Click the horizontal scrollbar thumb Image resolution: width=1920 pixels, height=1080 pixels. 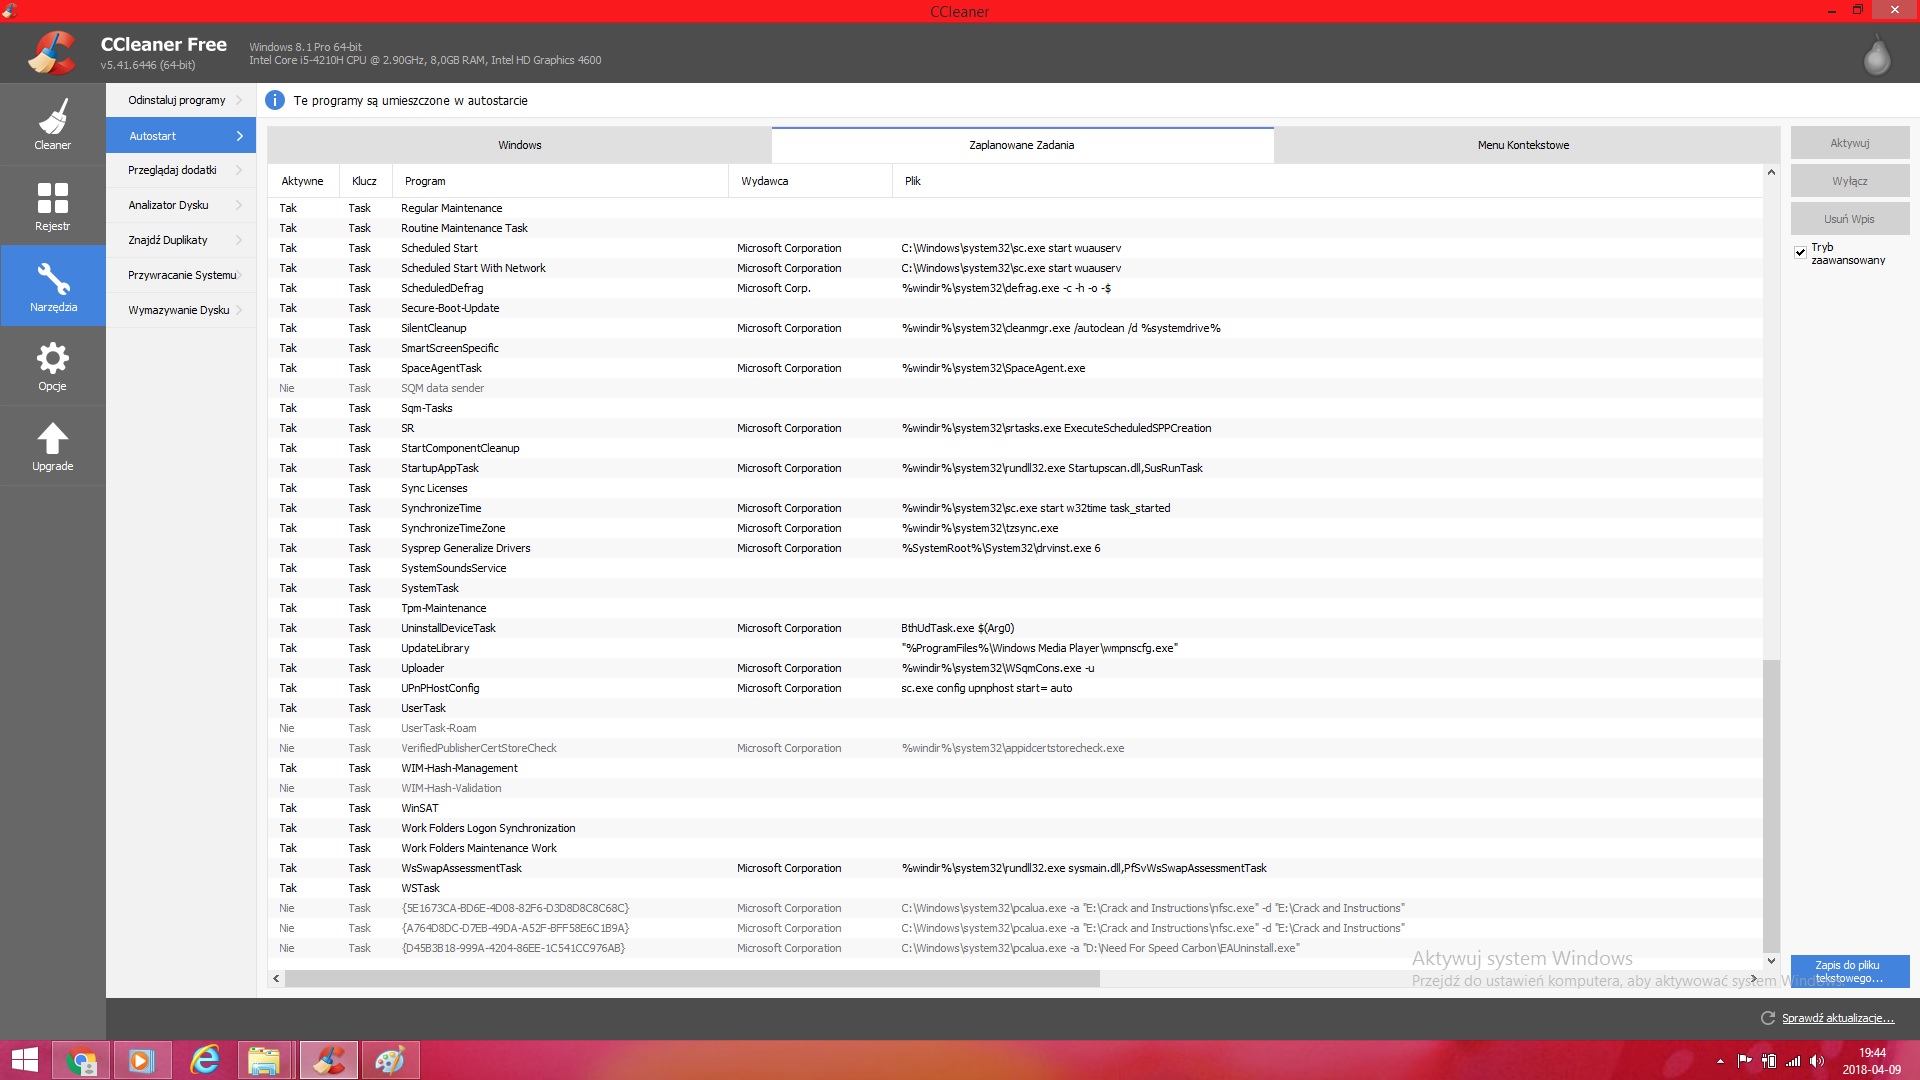692,979
